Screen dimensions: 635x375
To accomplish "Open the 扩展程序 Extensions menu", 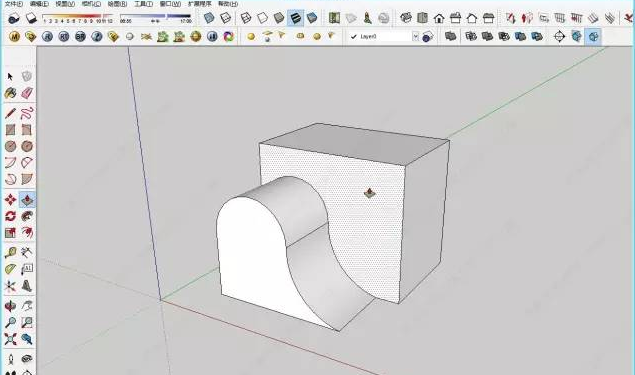I will (x=200, y=4).
